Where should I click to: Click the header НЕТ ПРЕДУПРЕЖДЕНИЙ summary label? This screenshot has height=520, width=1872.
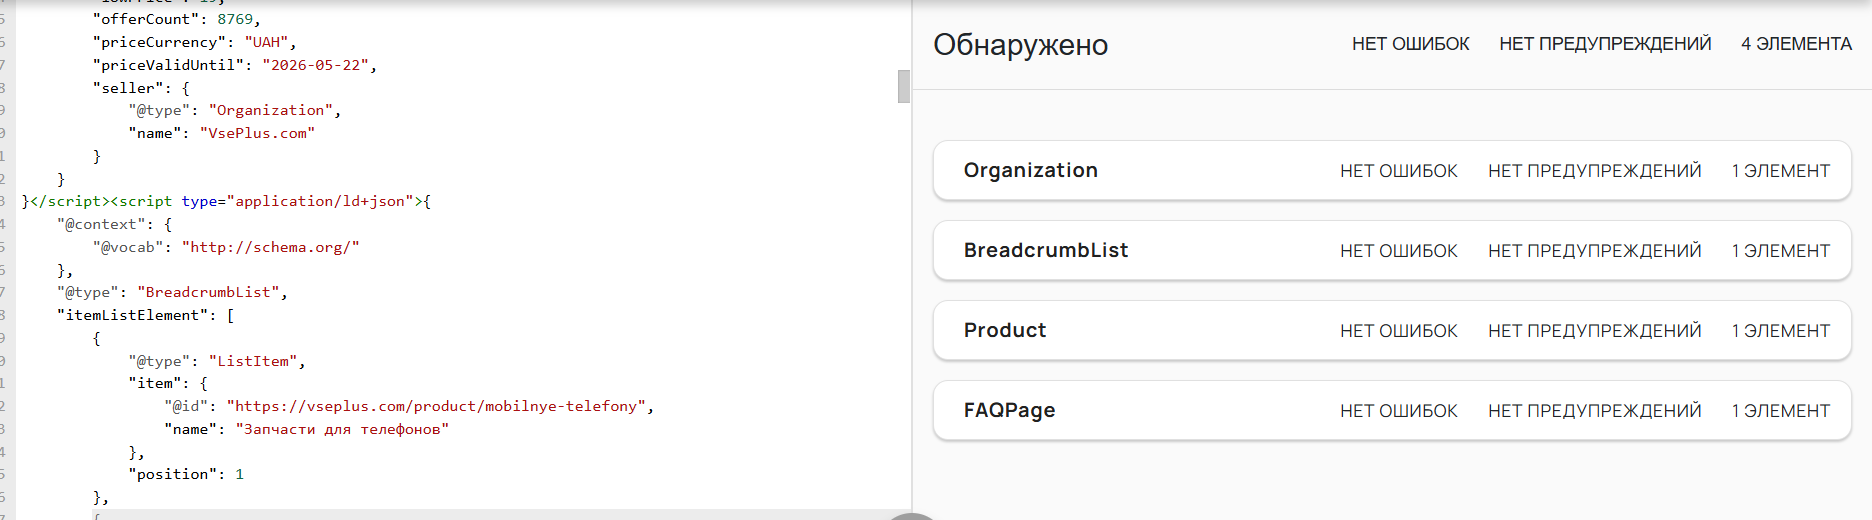pyautogui.click(x=1604, y=44)
